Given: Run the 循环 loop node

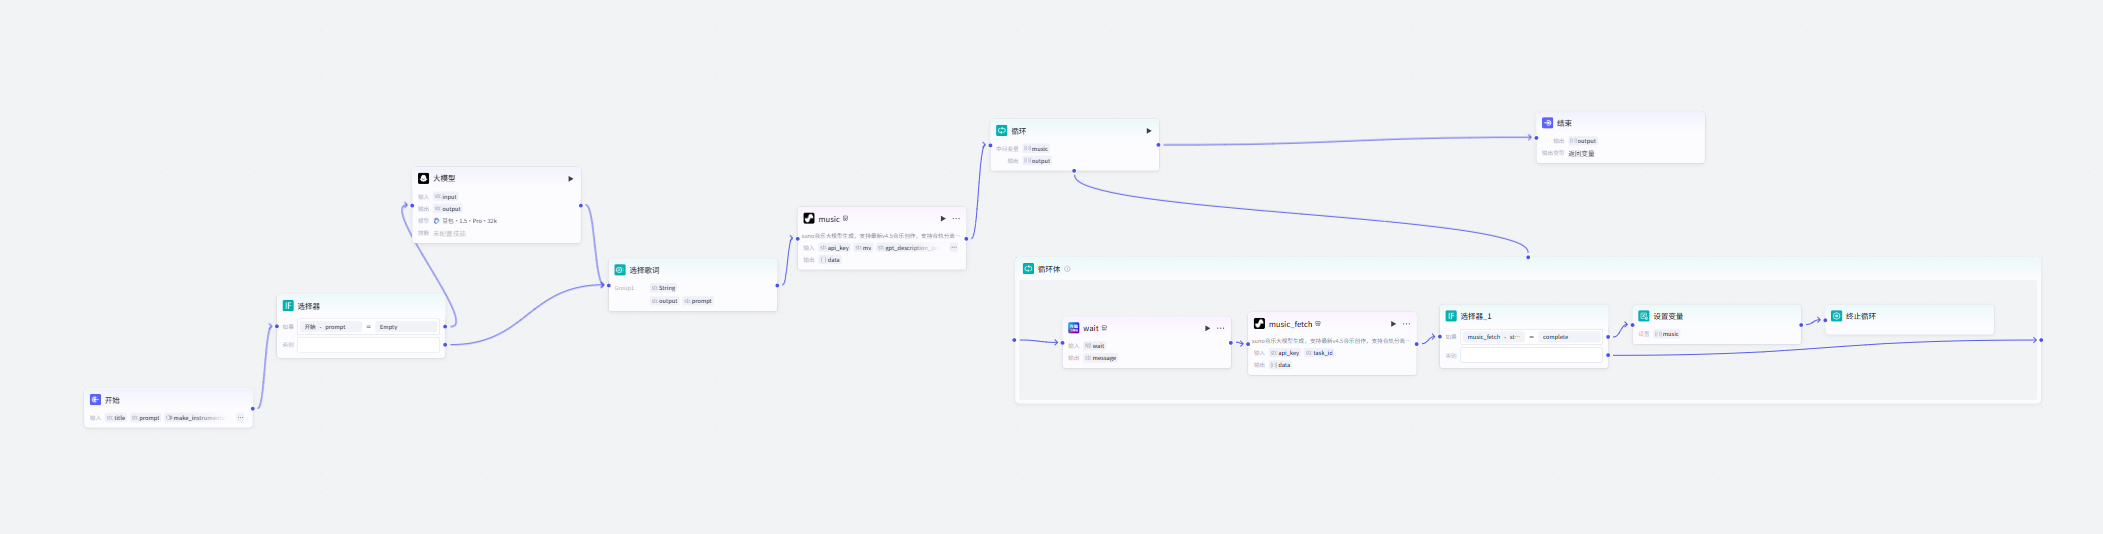Looking at the screenshot, I should click(x=1148, y=131).
